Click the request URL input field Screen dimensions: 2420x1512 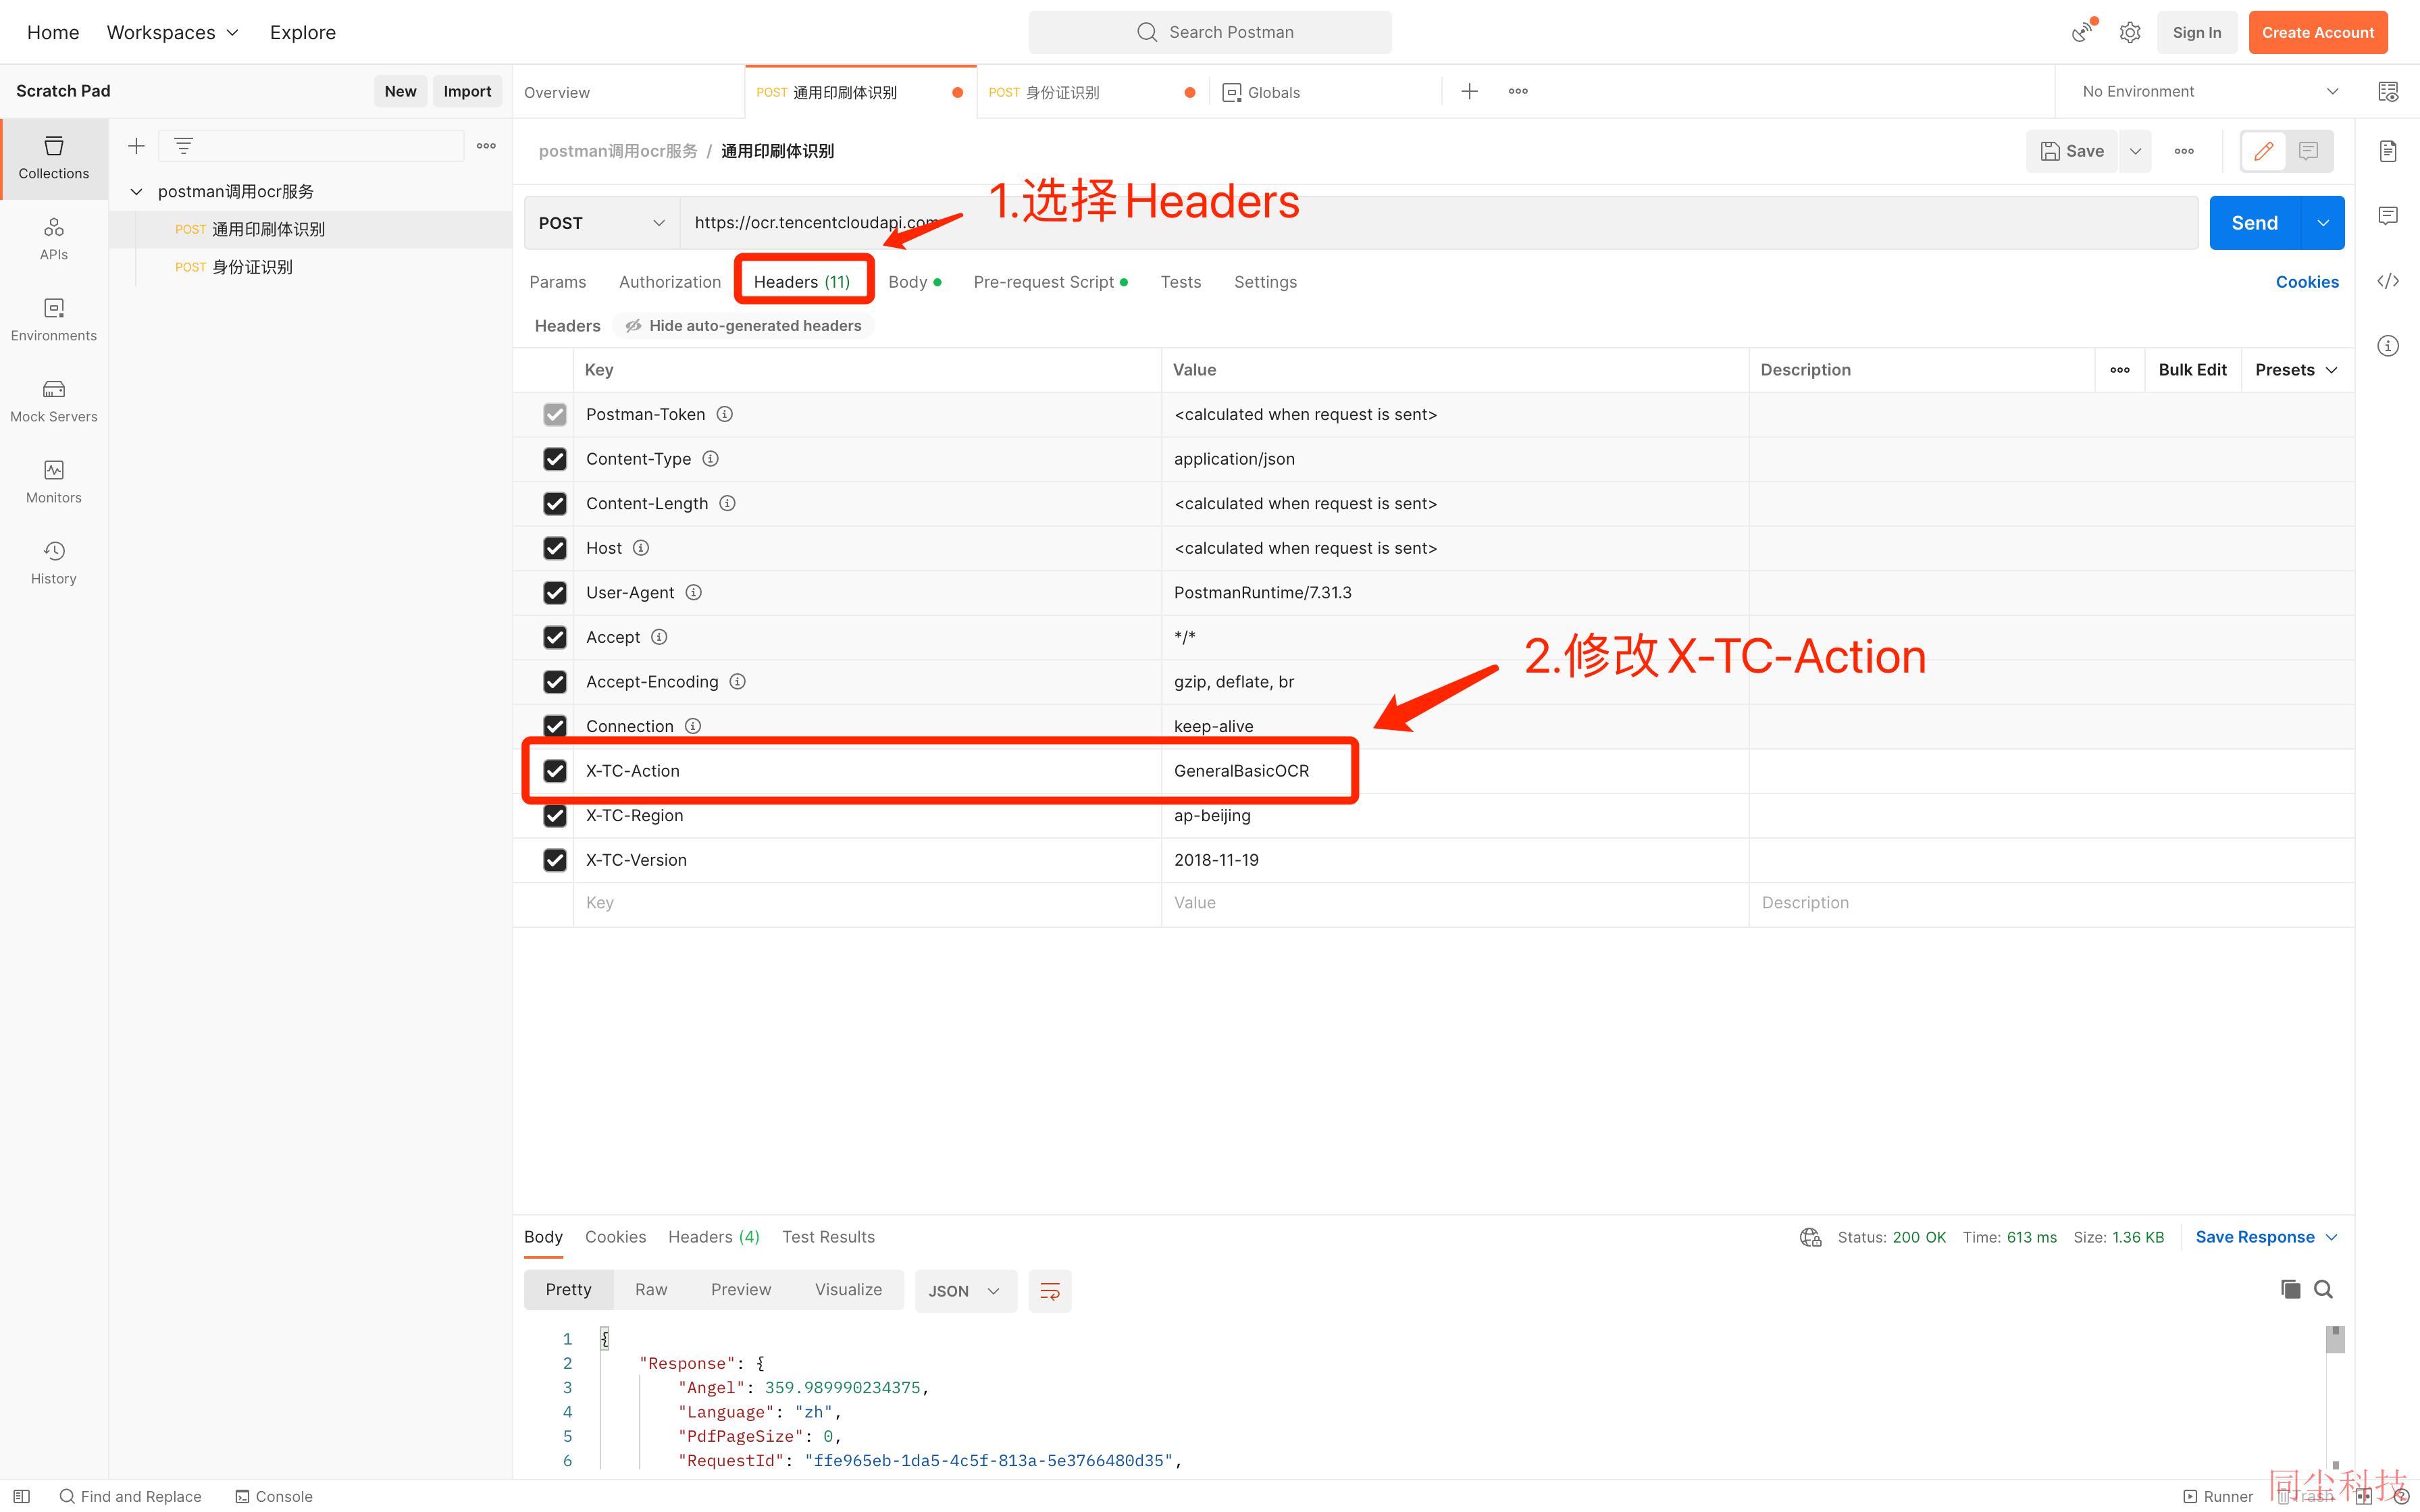coord(1438,223)
